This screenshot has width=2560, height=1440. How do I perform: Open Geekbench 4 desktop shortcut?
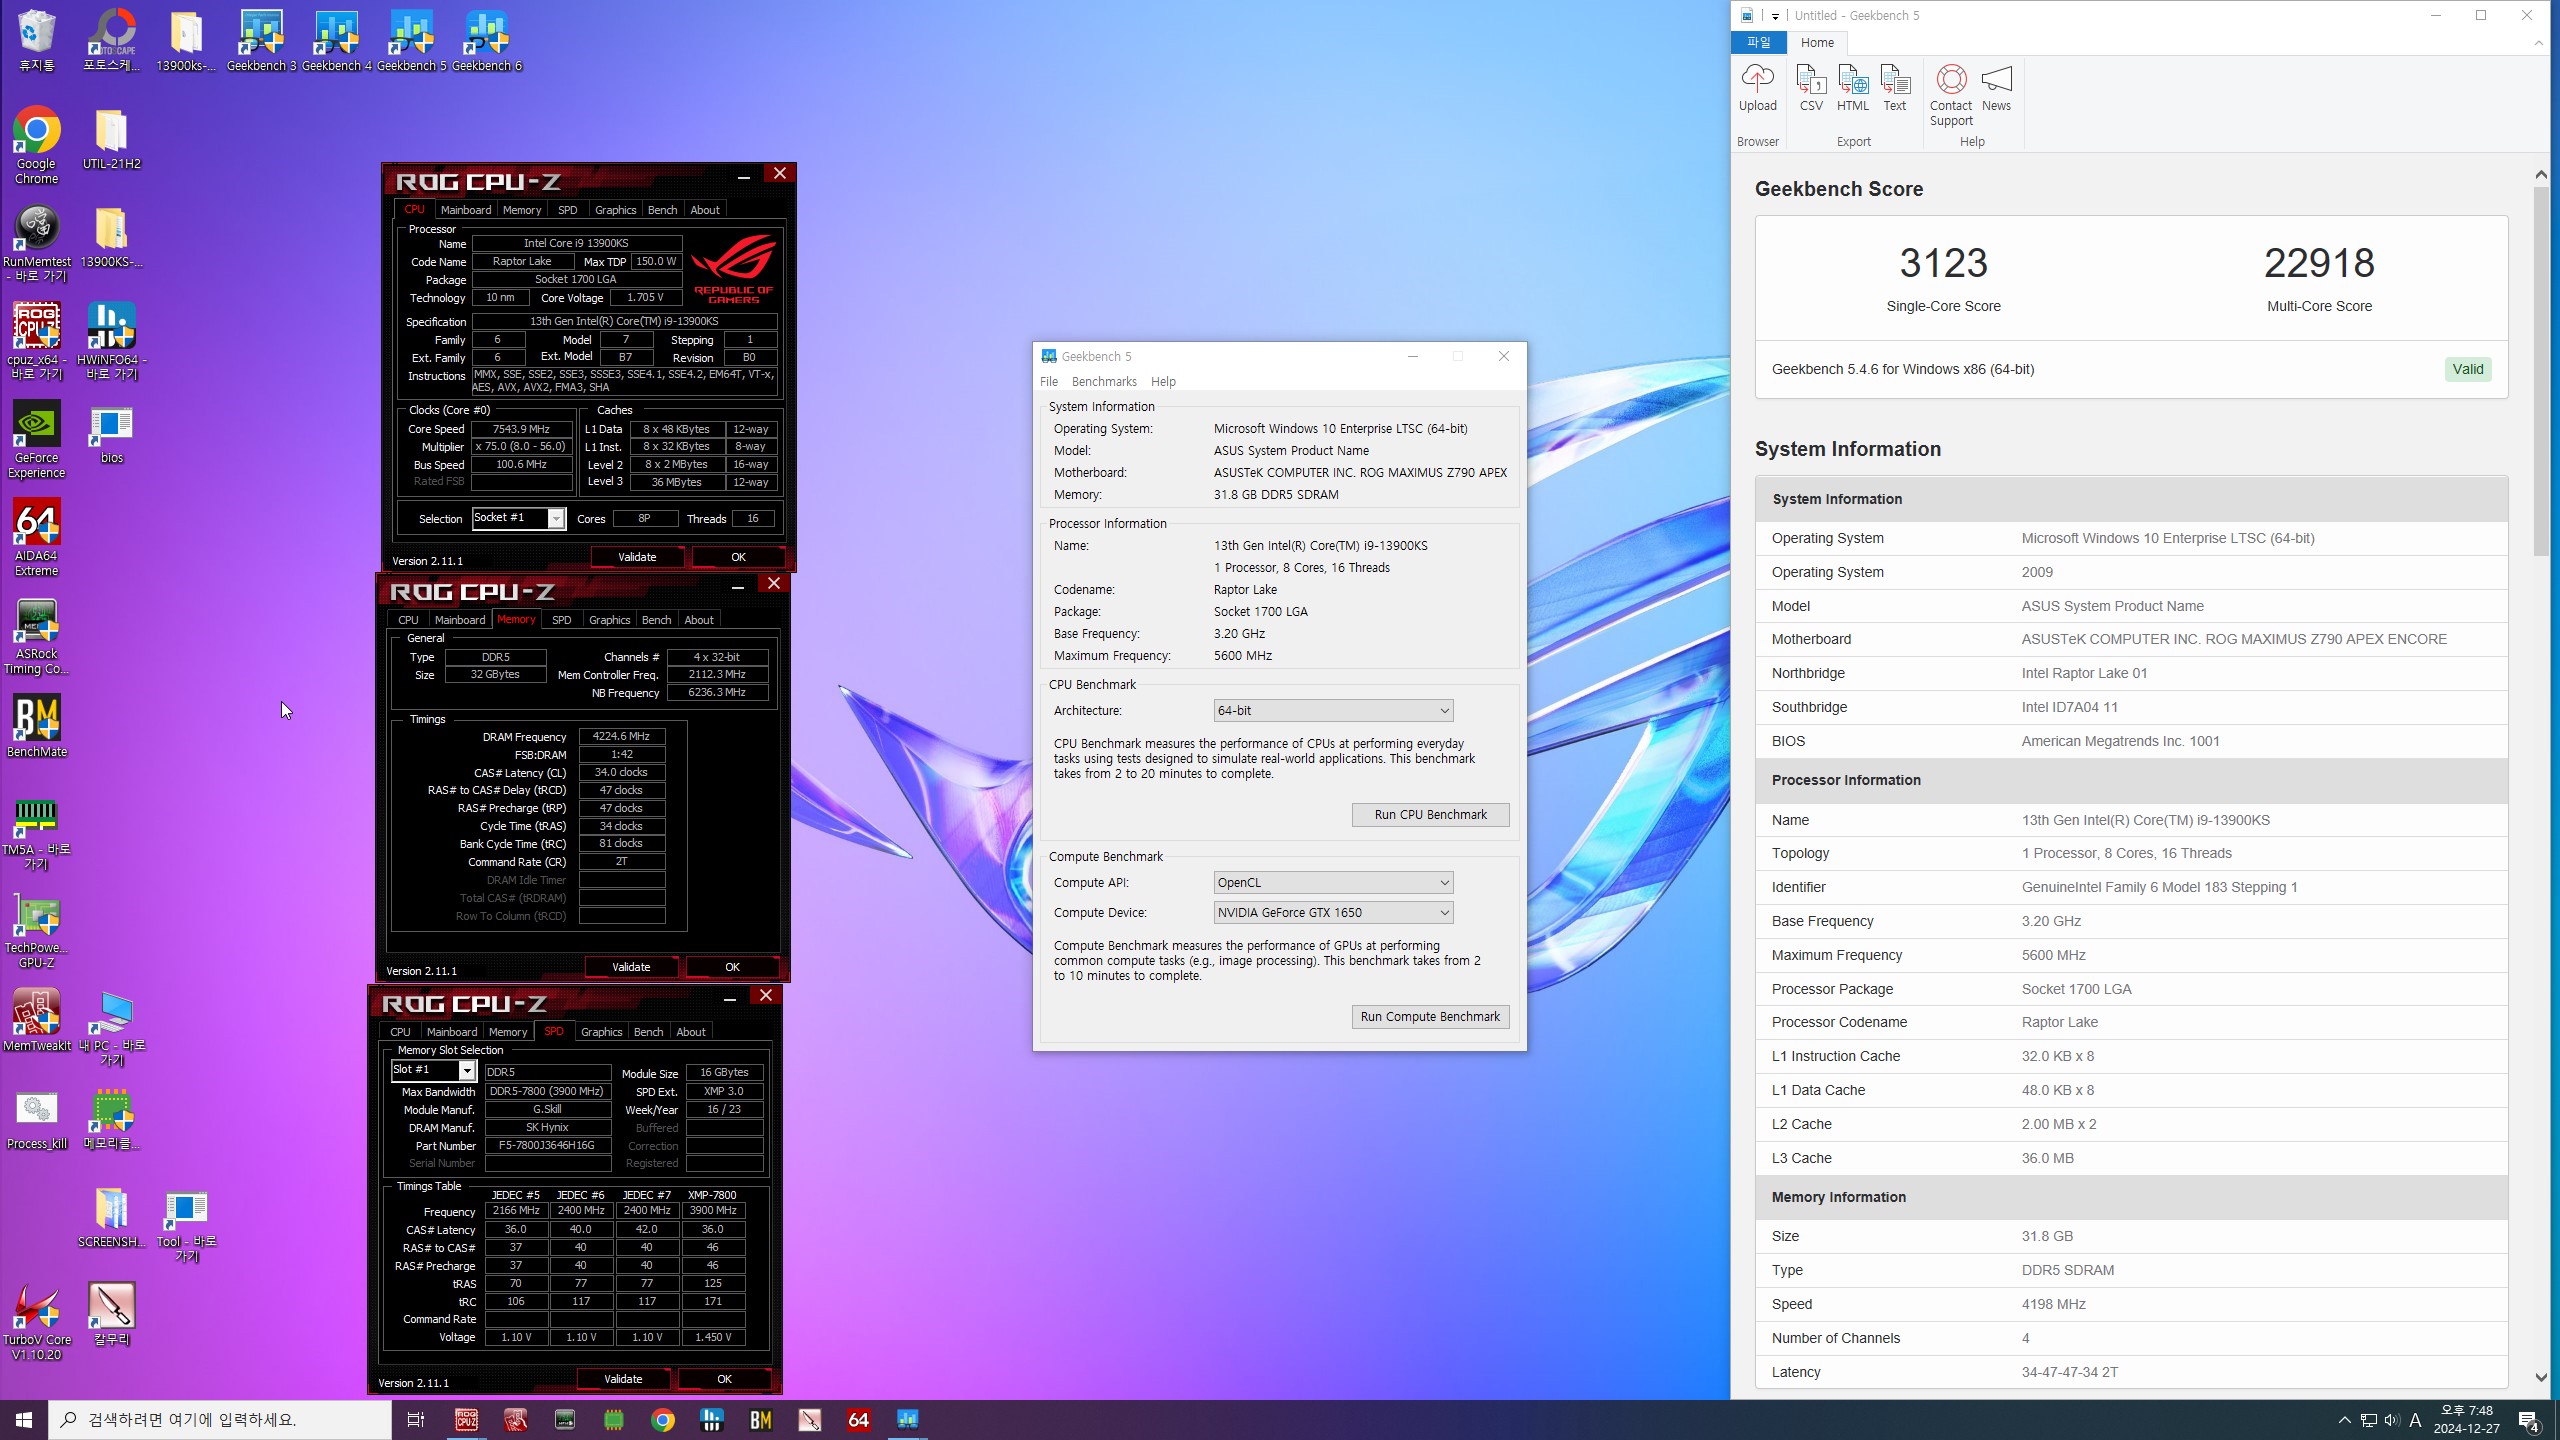click(336, 40)
